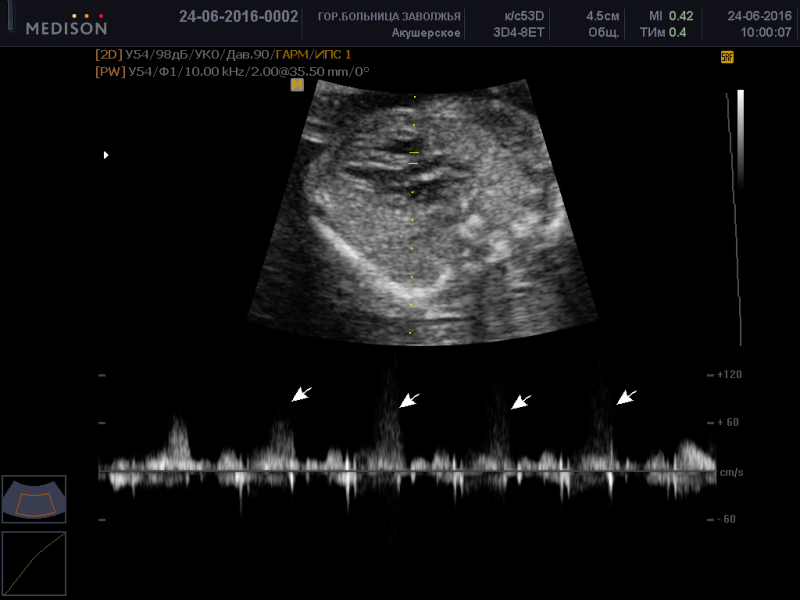Click the Общ. preset label

point(604,33)
